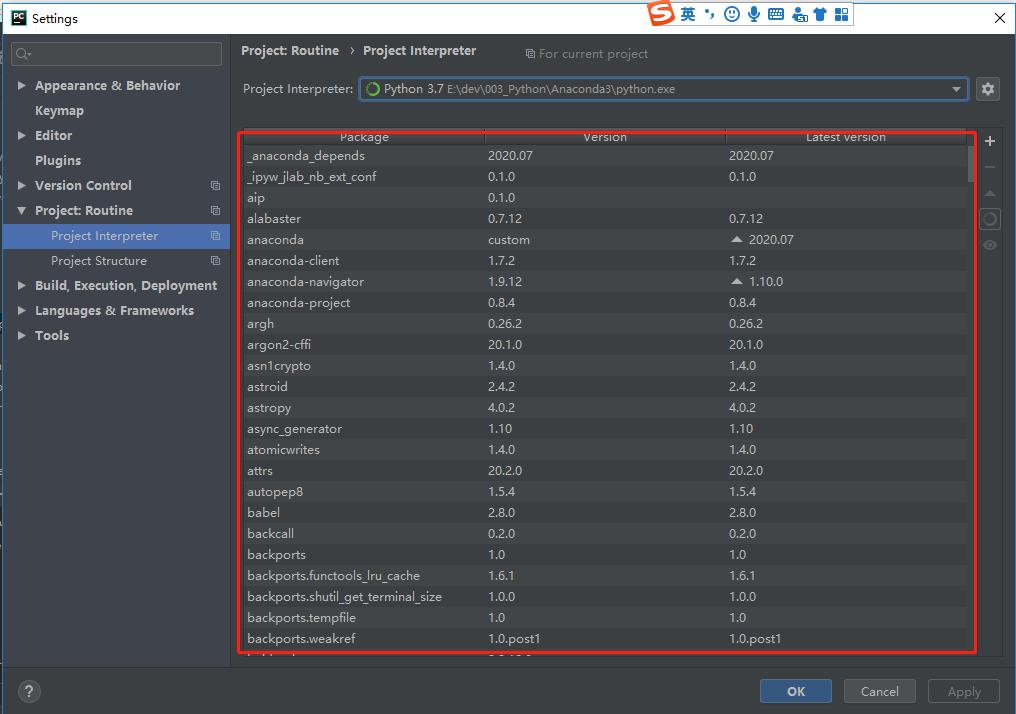Click the plus icon to install a package
This screenshot has height=714, width=1016.
coord(990,141)
